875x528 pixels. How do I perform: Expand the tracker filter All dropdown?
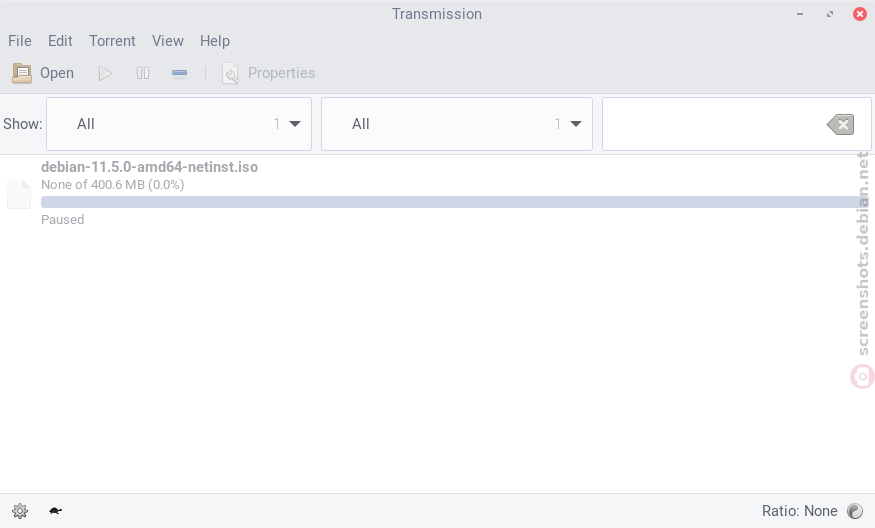pyautogui.click(x=456, y=124)
